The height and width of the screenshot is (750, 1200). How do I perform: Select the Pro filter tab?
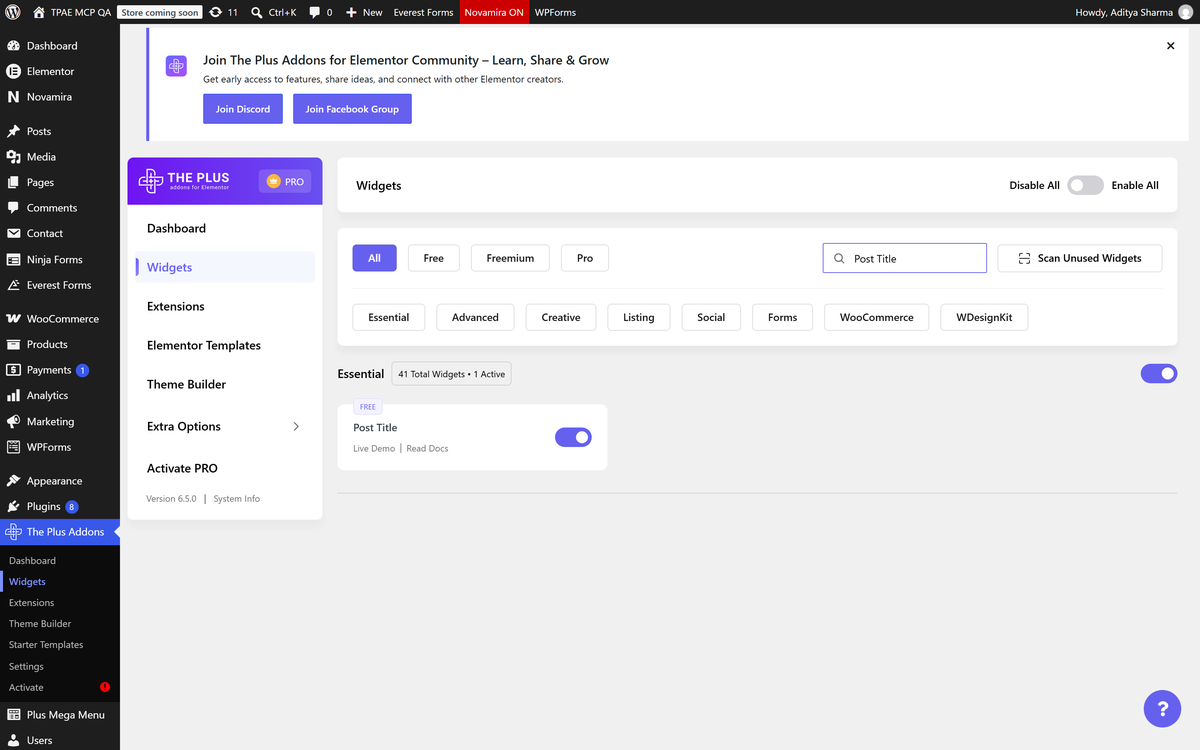tap(585, 258)
